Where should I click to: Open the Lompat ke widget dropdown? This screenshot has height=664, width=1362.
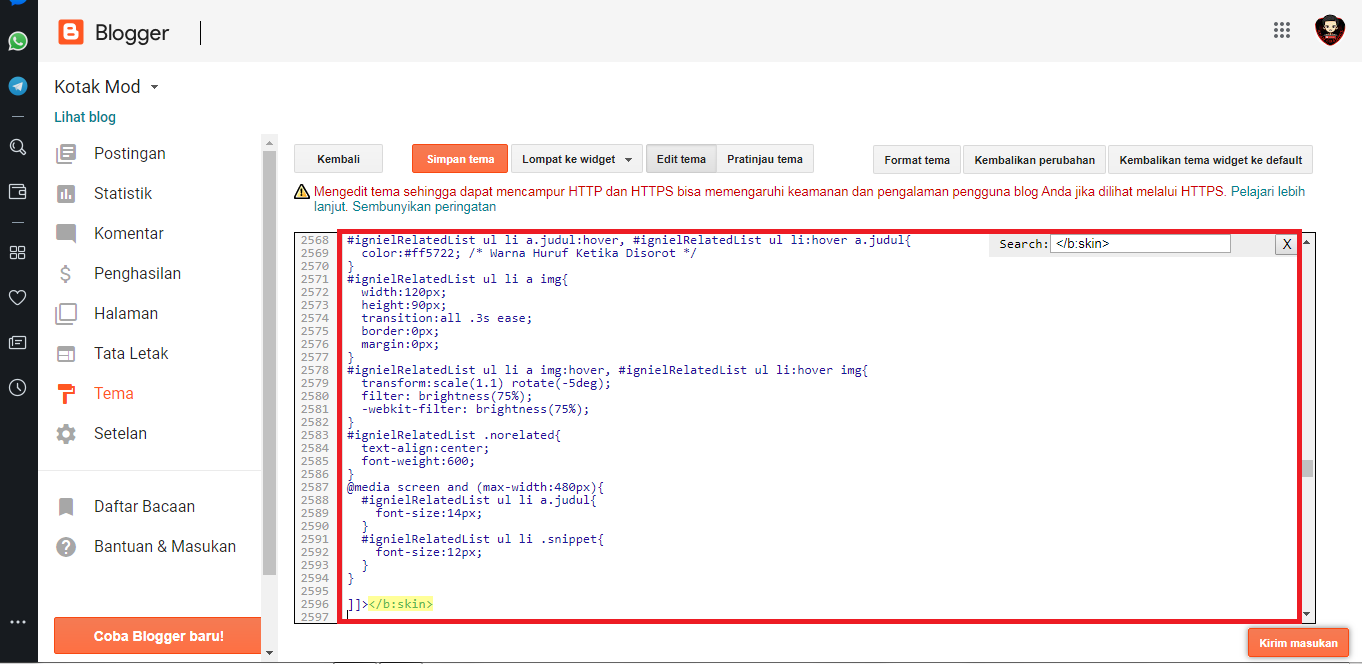coord(577,159)
